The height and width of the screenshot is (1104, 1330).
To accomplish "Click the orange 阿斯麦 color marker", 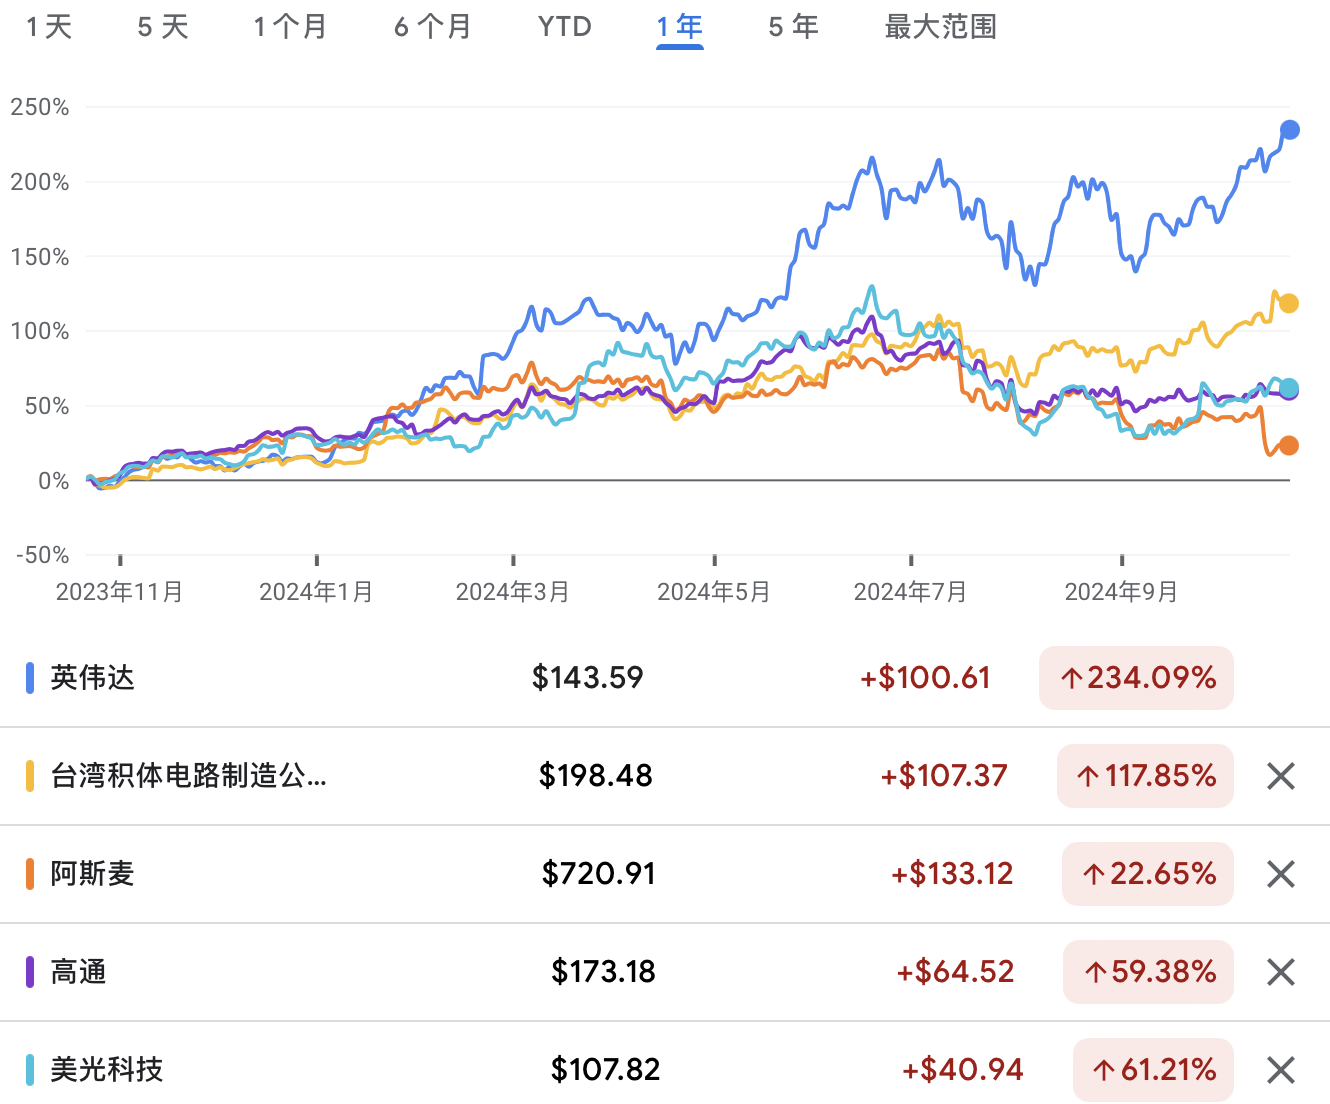I will click(x=30, y=874).
